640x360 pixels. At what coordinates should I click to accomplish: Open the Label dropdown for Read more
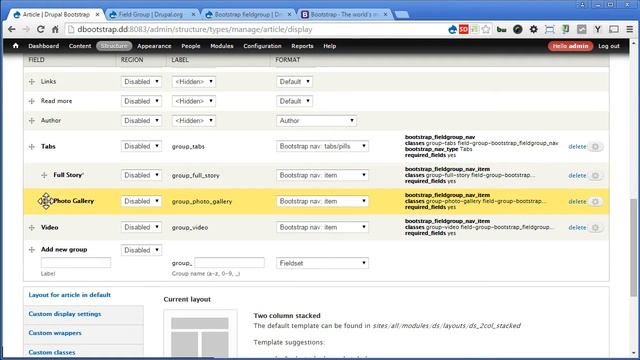193,101
